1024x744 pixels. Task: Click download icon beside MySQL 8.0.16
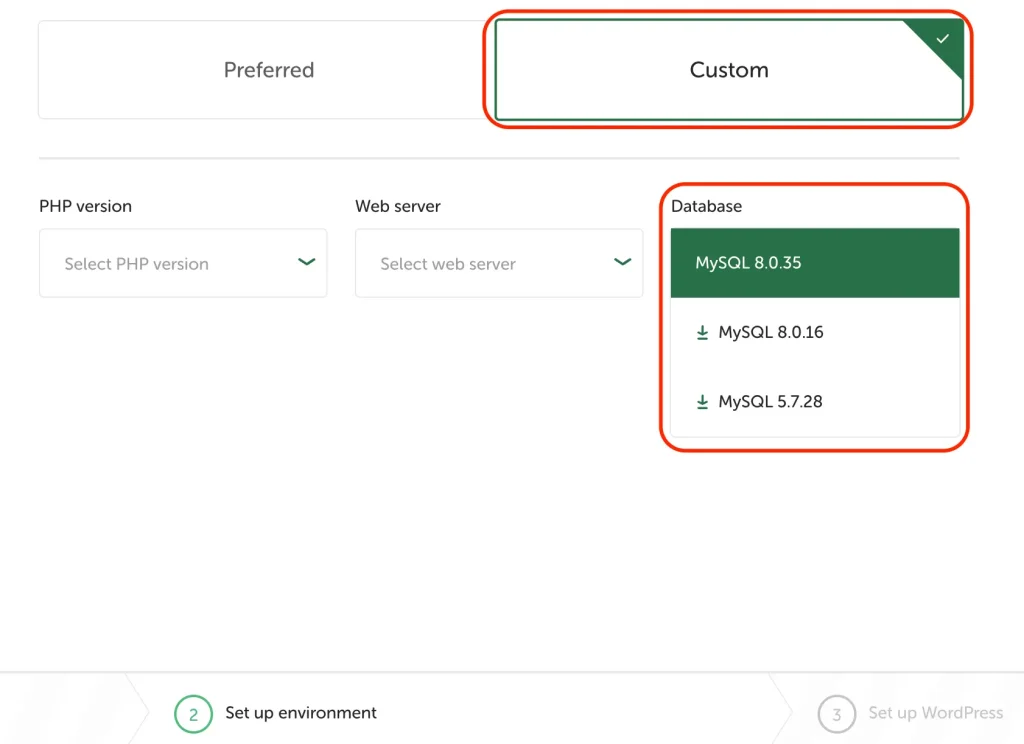(702, 333)
